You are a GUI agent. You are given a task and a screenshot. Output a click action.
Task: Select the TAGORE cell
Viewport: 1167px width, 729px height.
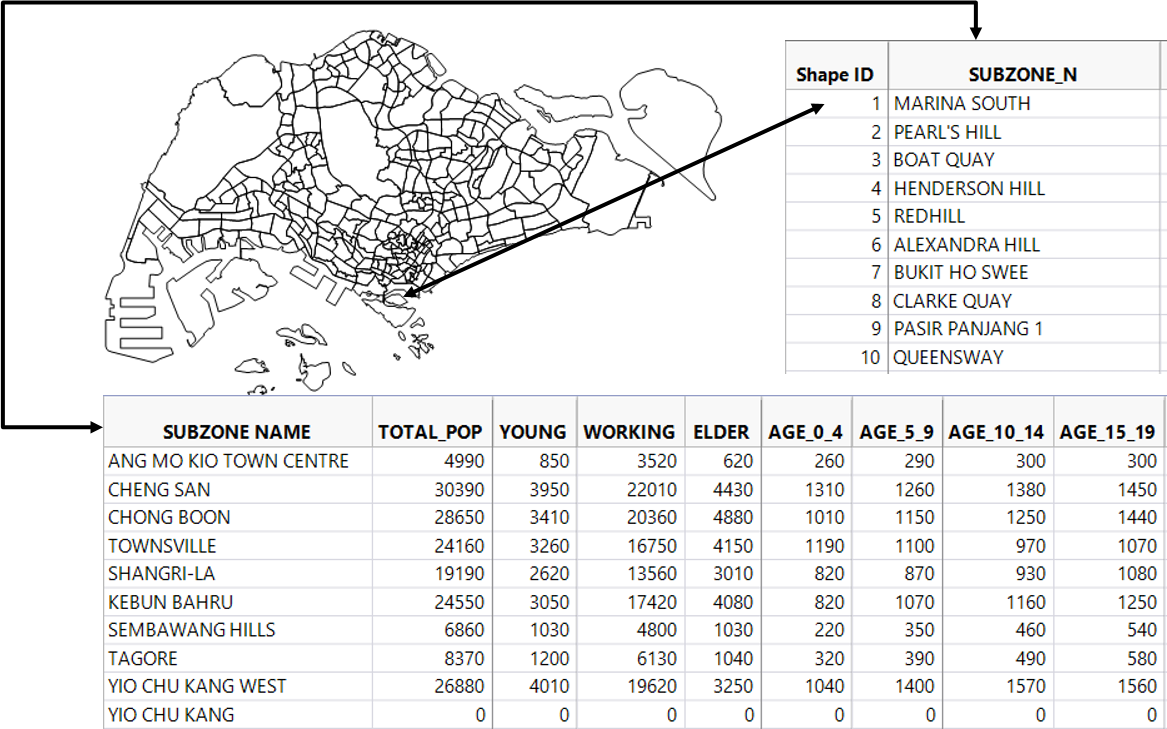237,658
